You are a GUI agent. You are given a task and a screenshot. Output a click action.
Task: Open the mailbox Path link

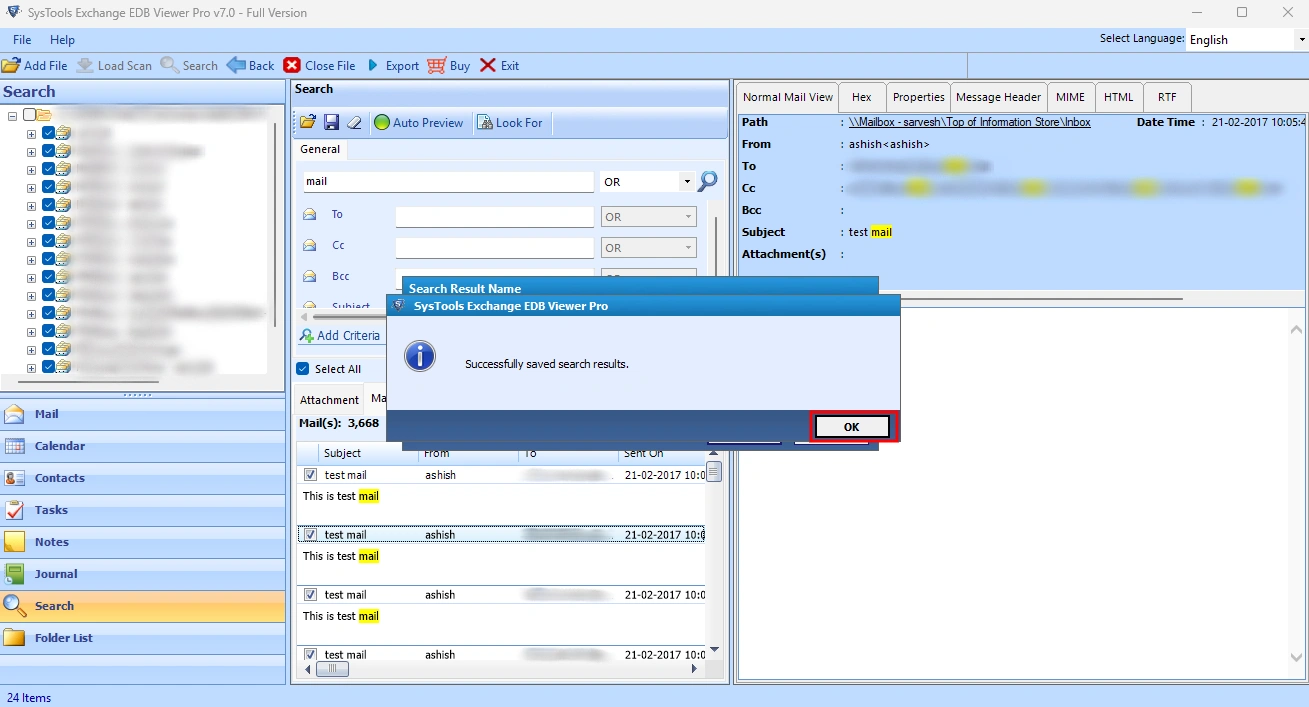click(x=969, y=122)
